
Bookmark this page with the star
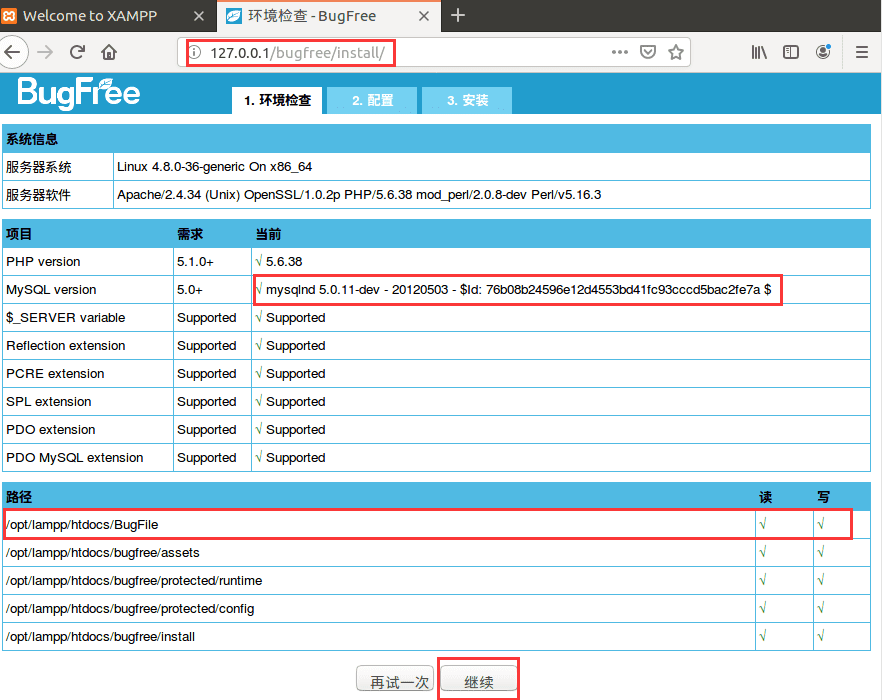676,52
